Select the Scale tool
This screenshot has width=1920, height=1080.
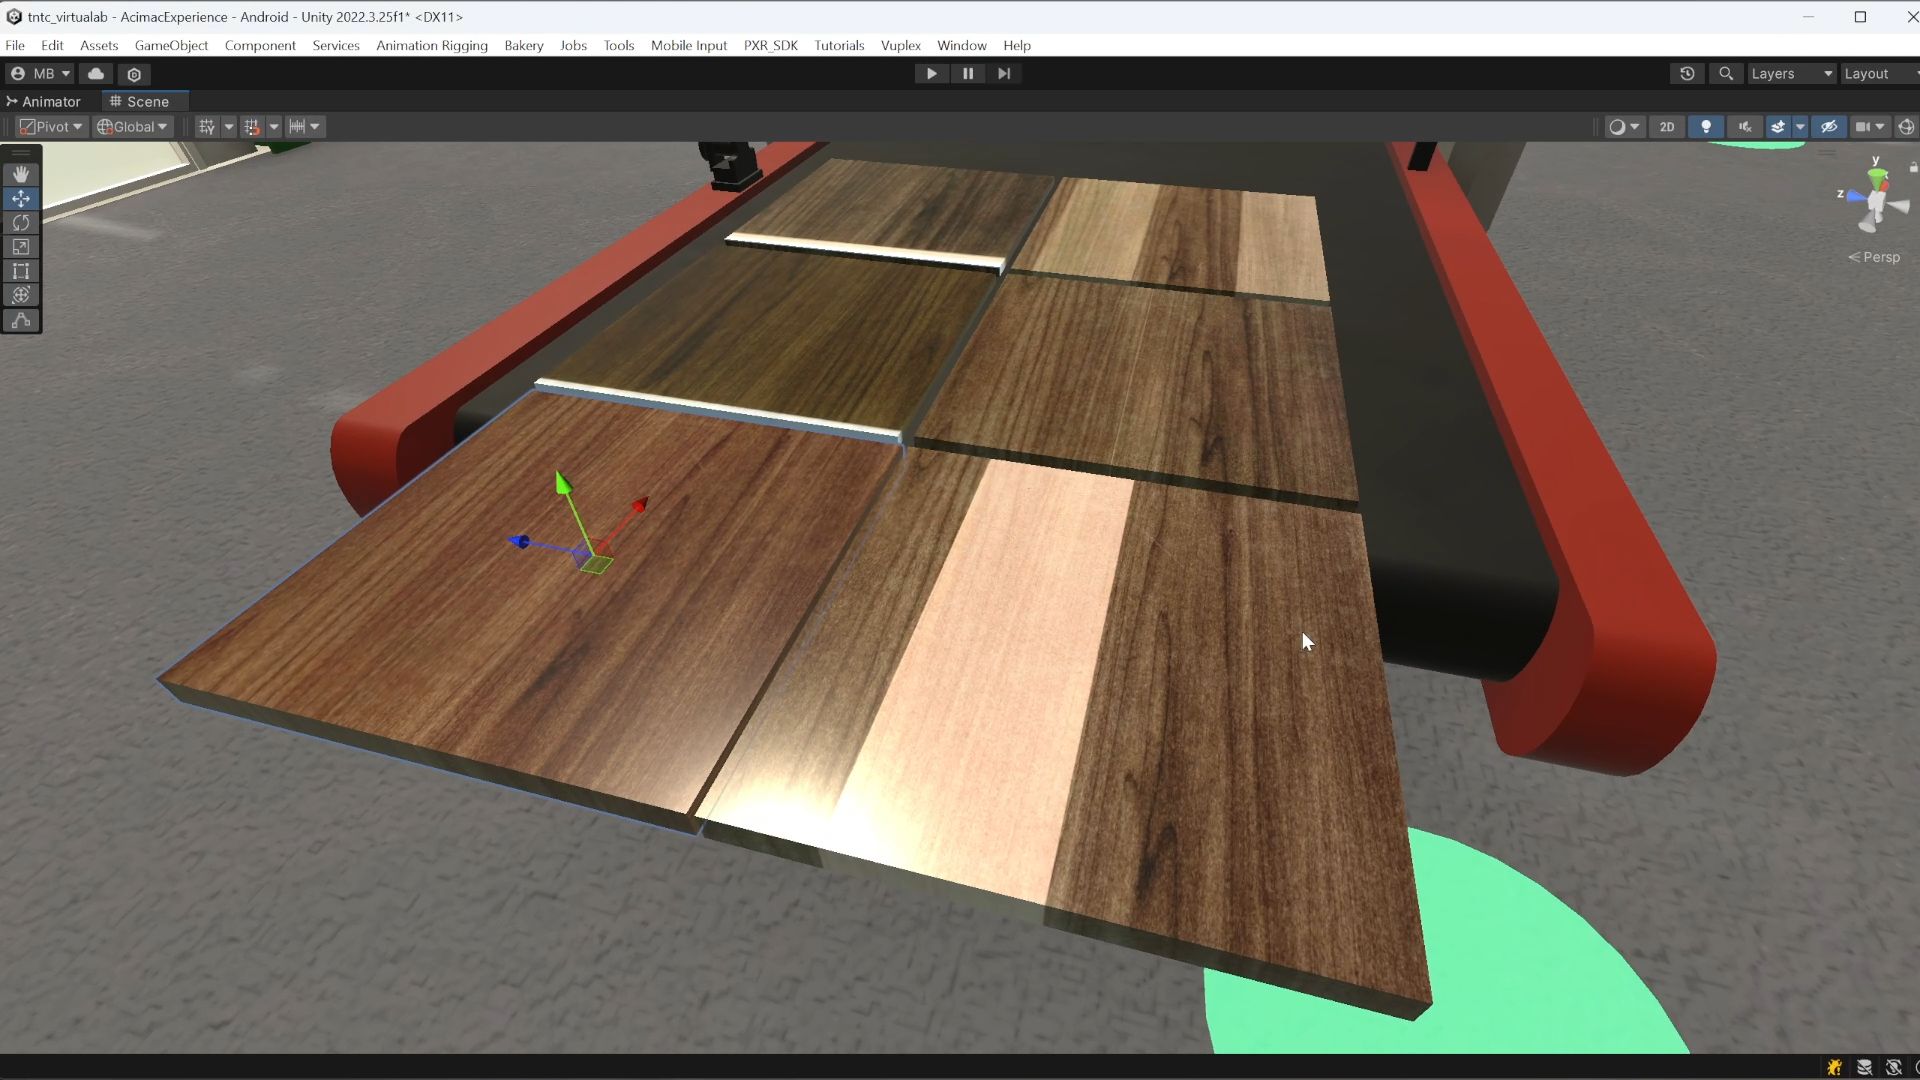click(21, 247)
